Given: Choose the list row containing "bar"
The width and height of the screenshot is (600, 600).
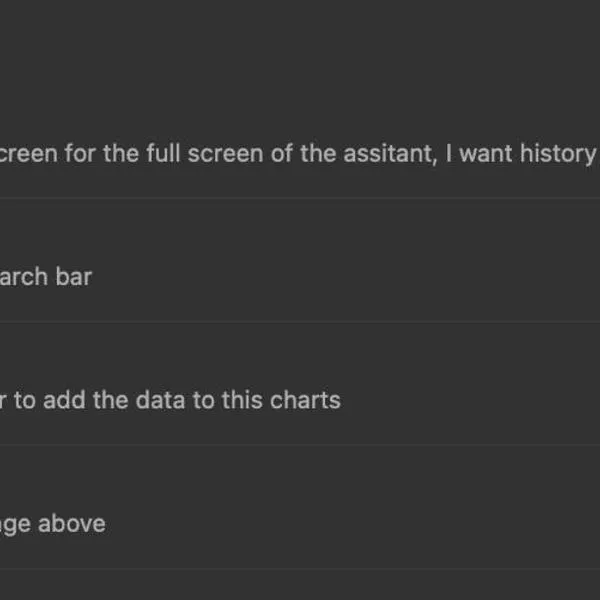Looking at the screenshot, I should coord(45,277).
